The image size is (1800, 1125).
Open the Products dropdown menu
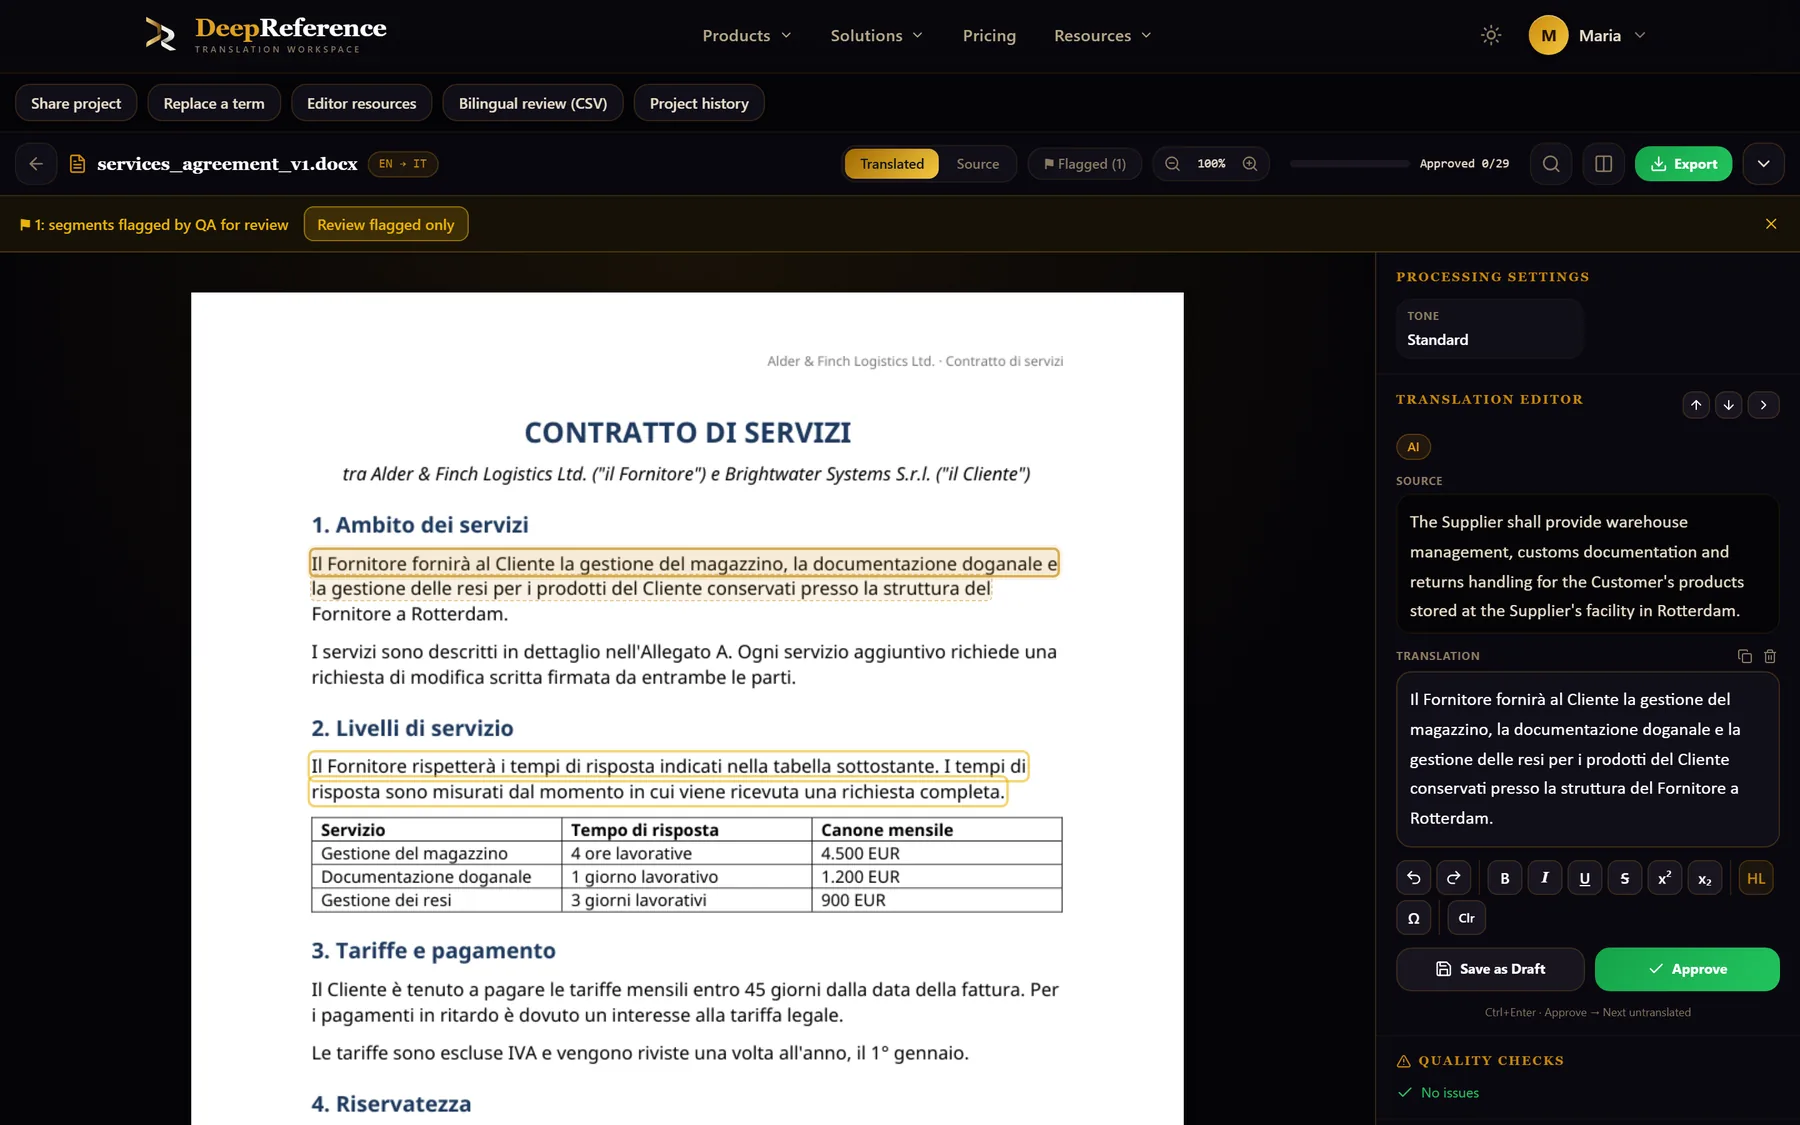click(747, 36)
